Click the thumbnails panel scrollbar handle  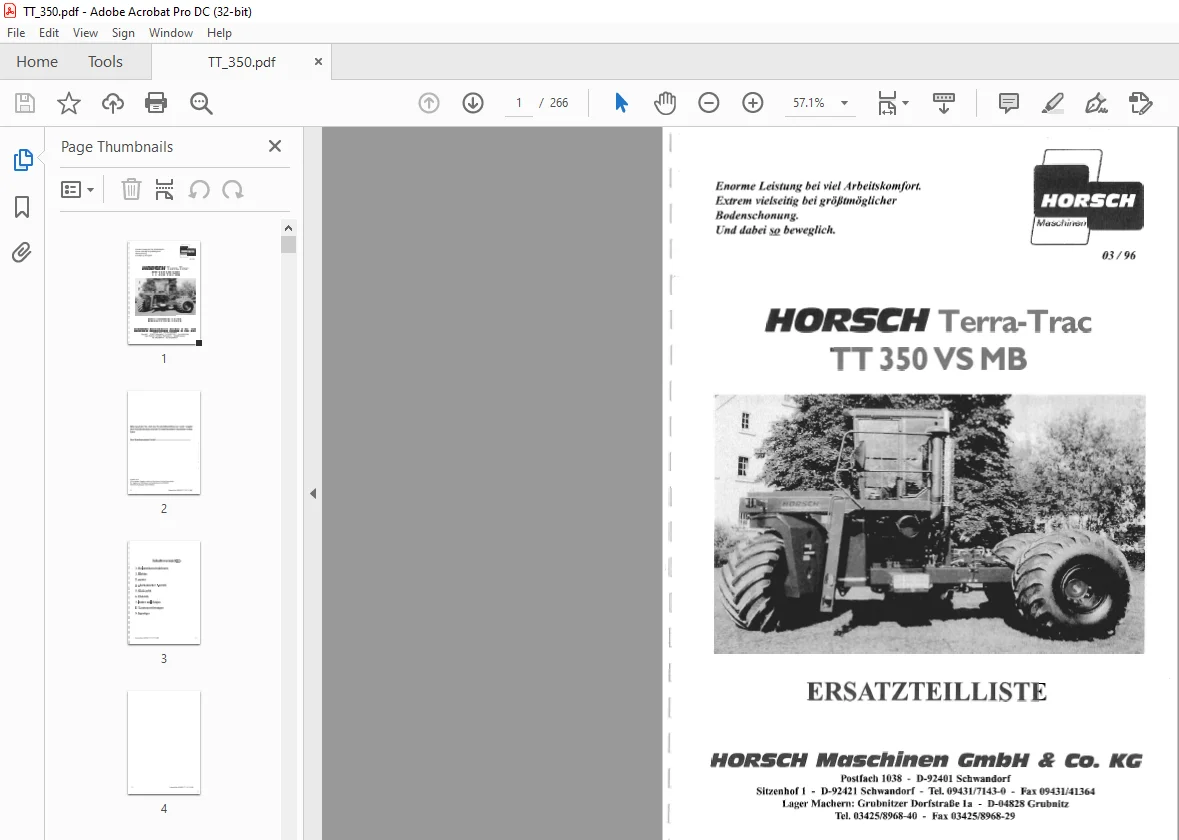(289, 244)
